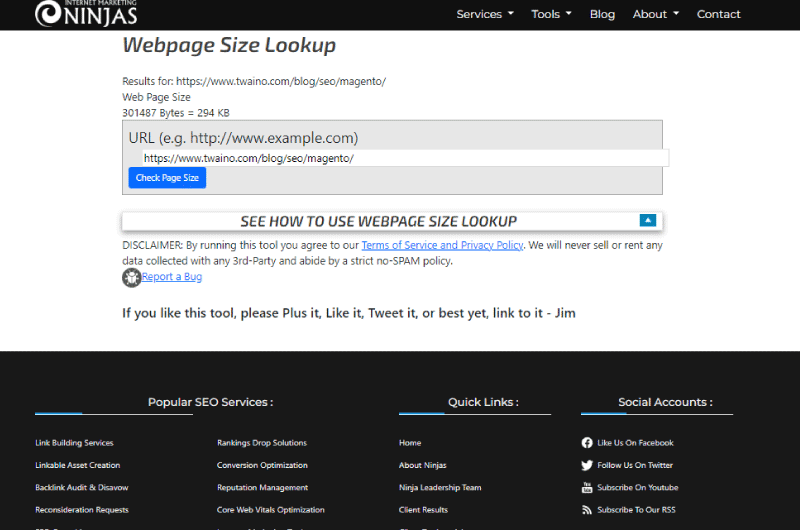Open Linkable Asset Creation footer link
This screenshot has width=800, height=530.
(78, 465)
